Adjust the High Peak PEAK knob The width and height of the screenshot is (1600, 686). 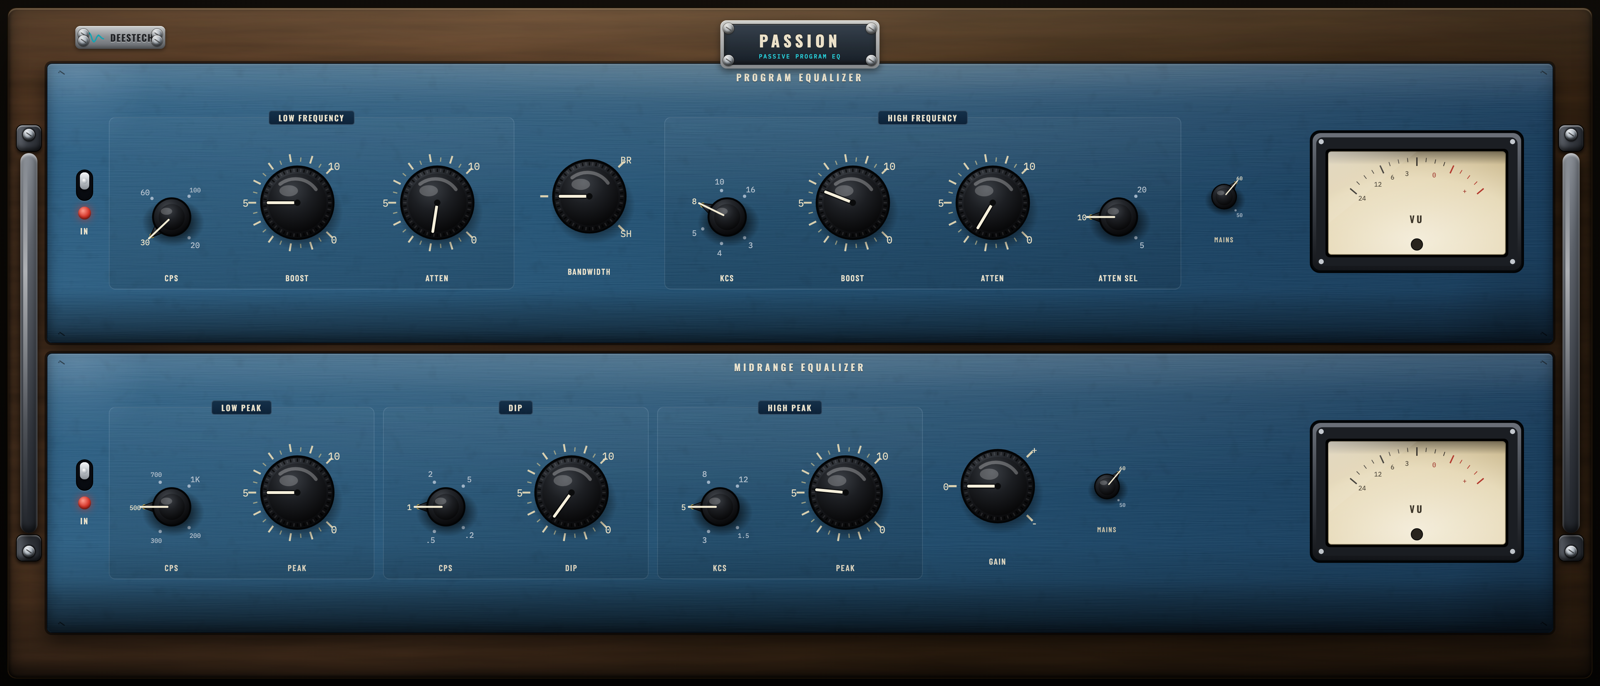845,493
